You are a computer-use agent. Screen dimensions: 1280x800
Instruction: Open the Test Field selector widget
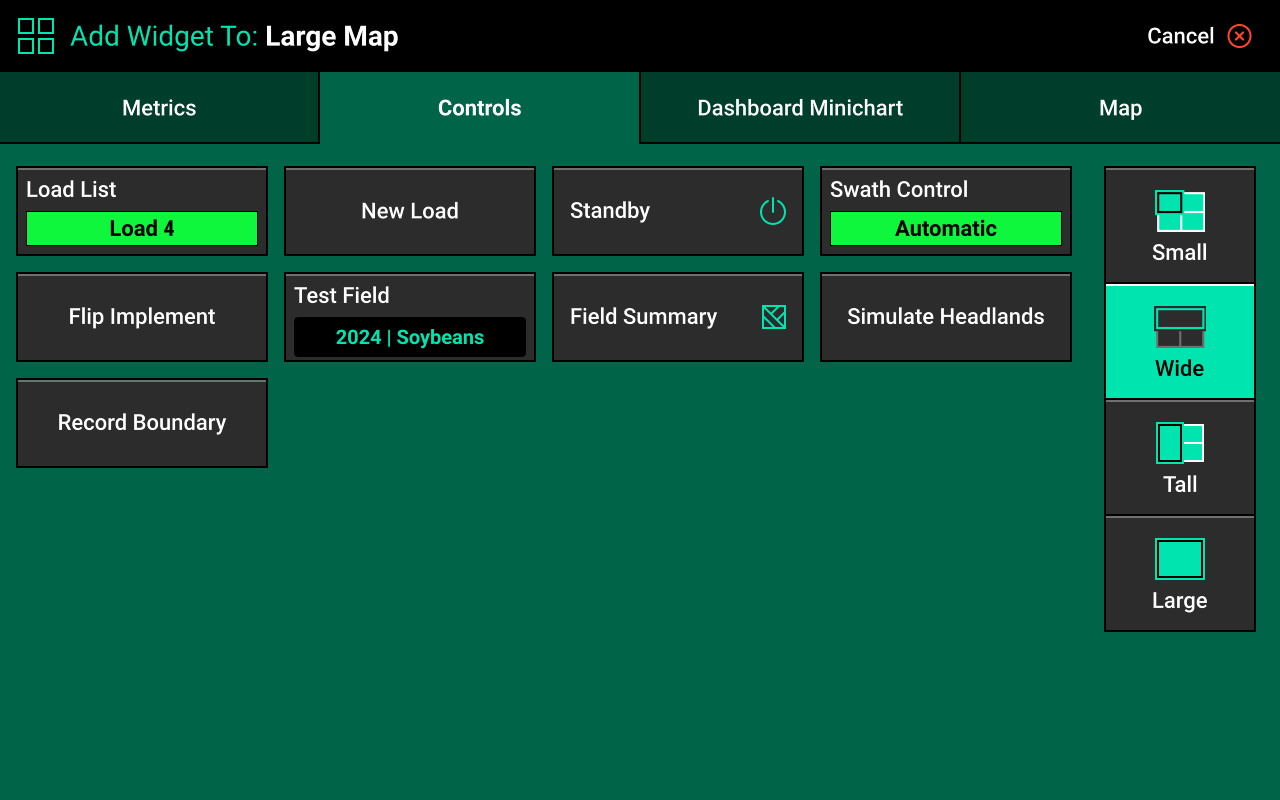tap(342, 296)
